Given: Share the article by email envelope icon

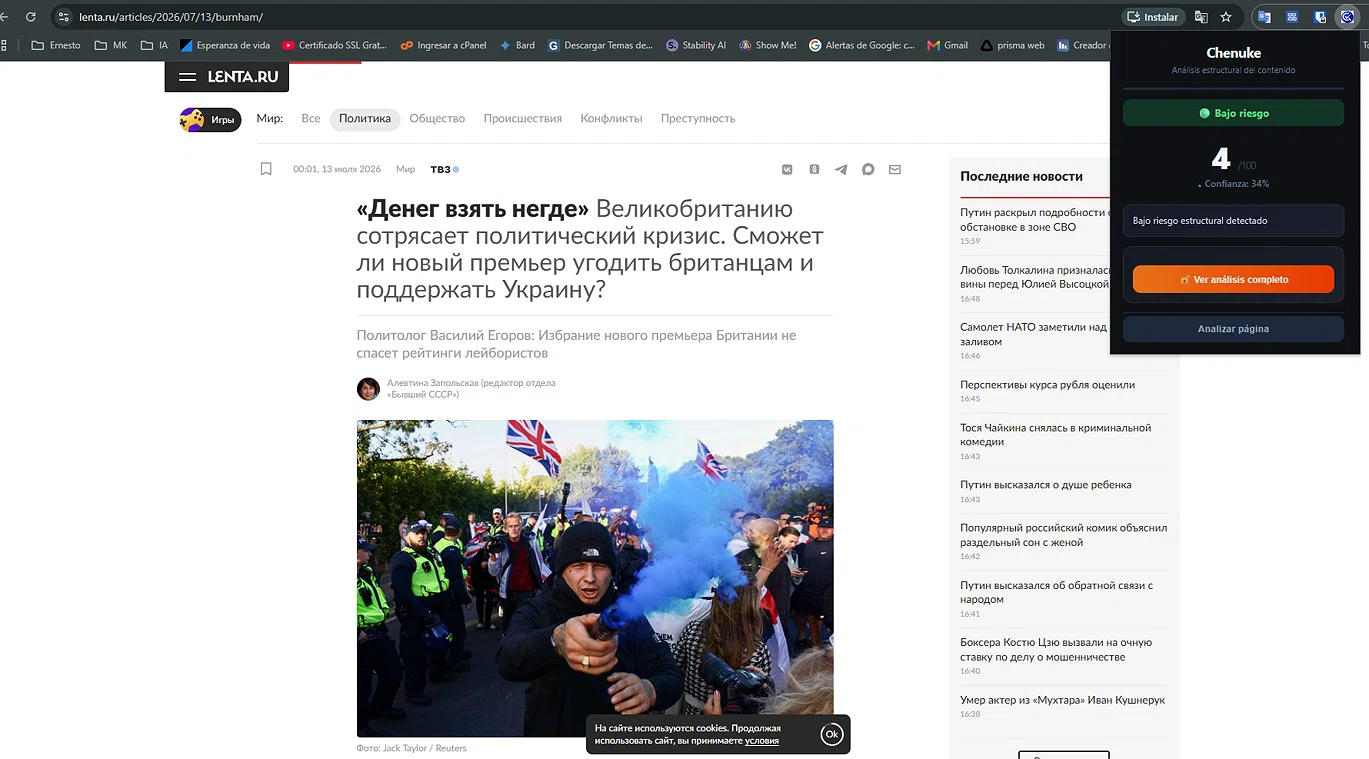Looking at the screenshot, I should (895, 169).
